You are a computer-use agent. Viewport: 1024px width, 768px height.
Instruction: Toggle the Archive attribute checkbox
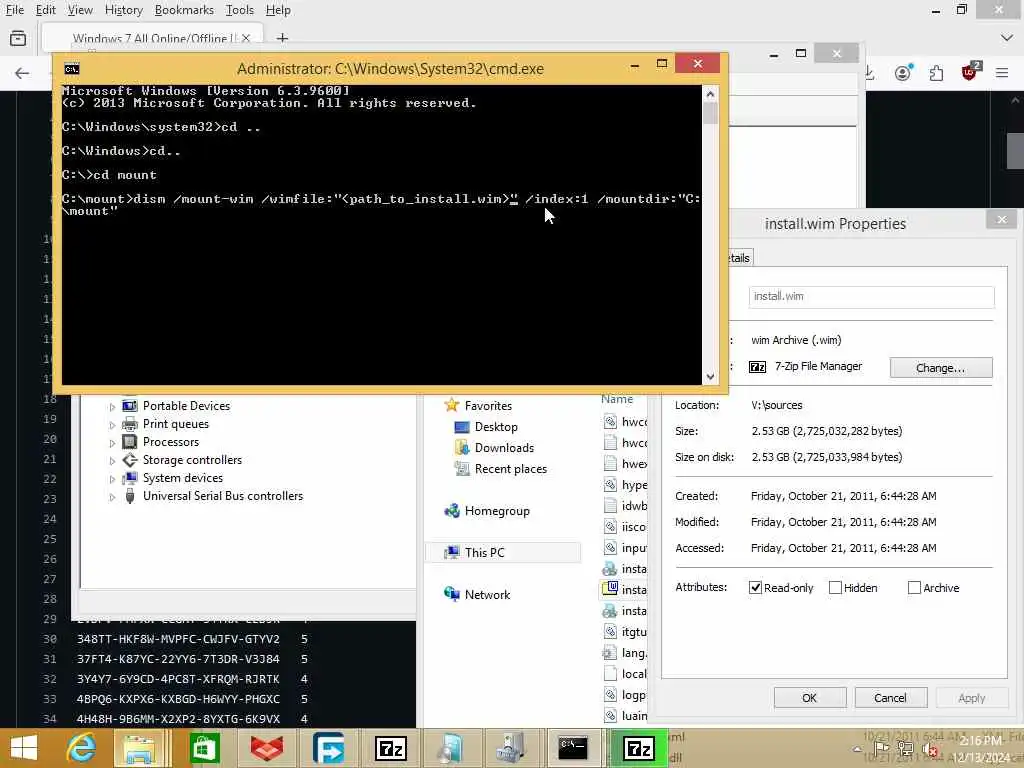pyautogui.click(x=914, y=588)
